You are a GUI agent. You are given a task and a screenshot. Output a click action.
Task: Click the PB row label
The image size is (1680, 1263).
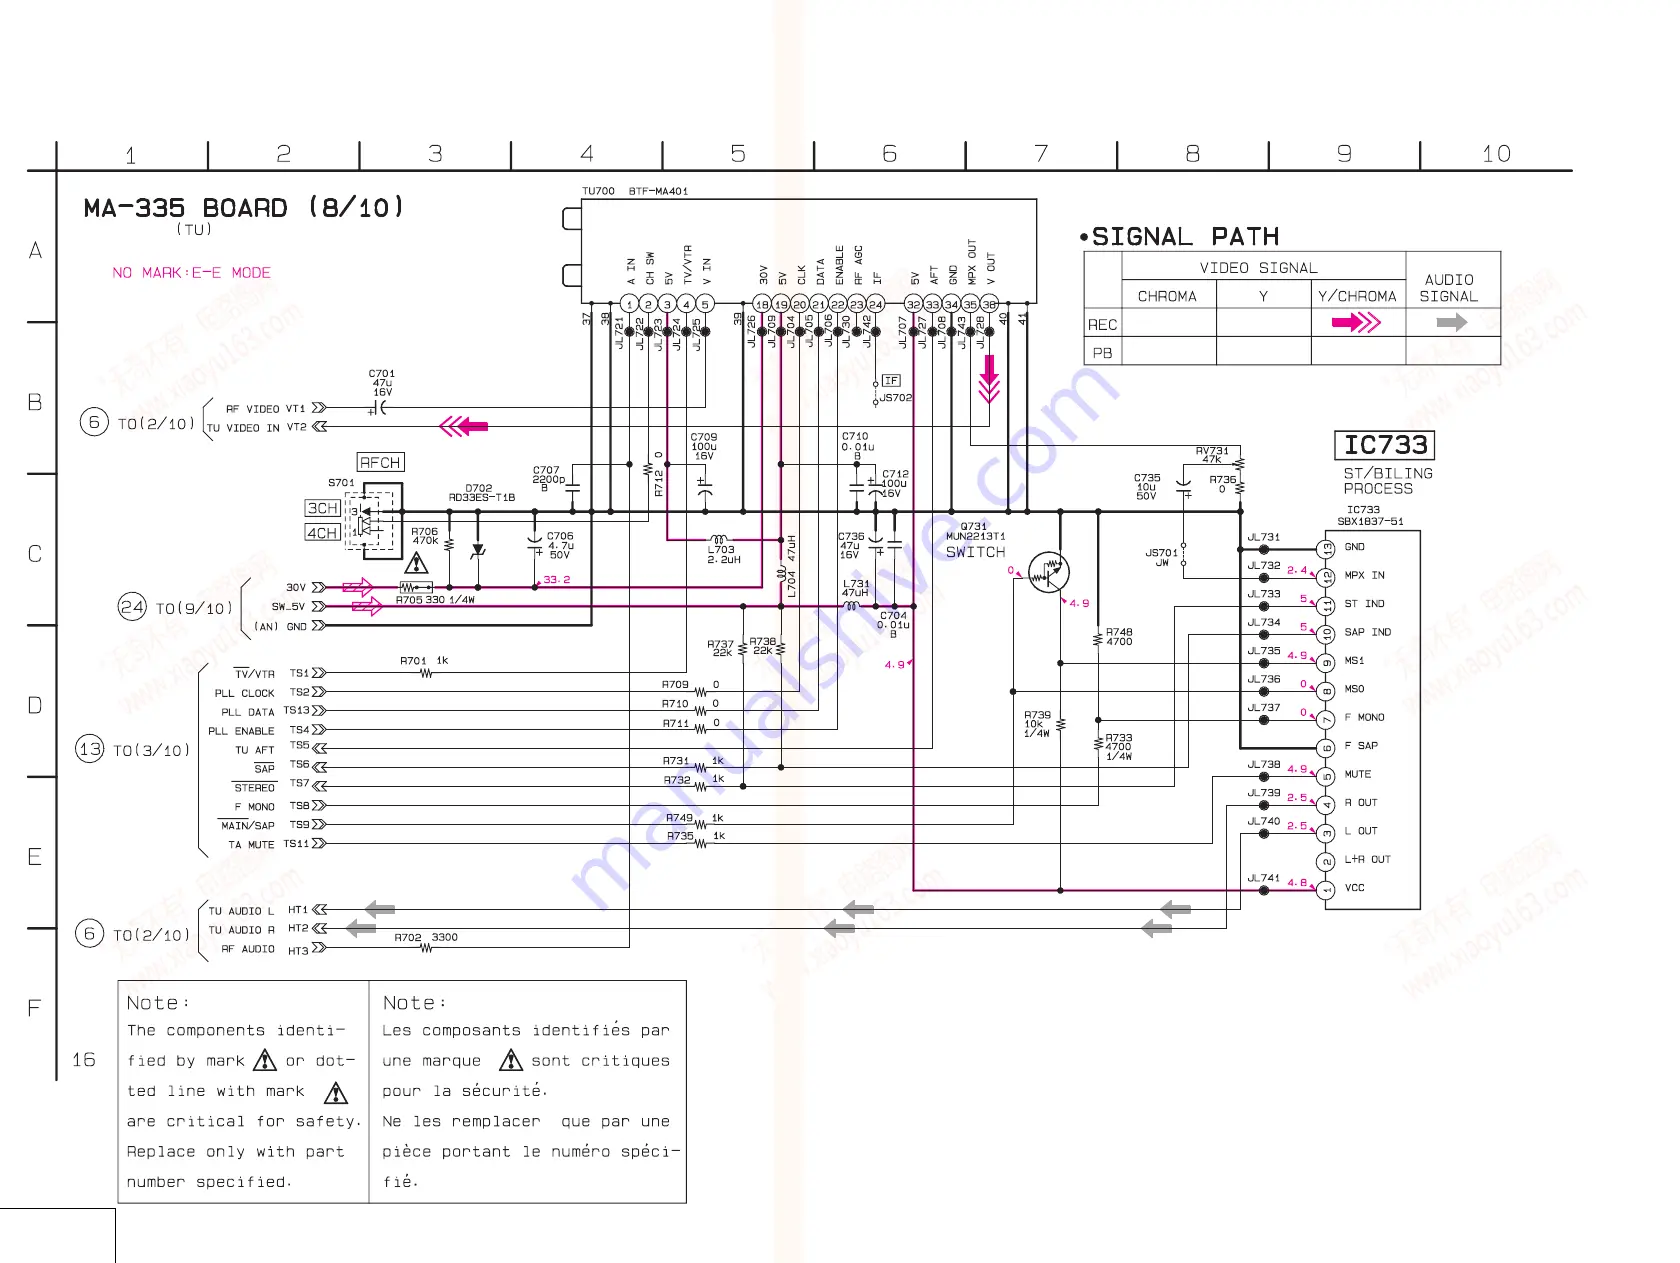[x=1102, y=353]
